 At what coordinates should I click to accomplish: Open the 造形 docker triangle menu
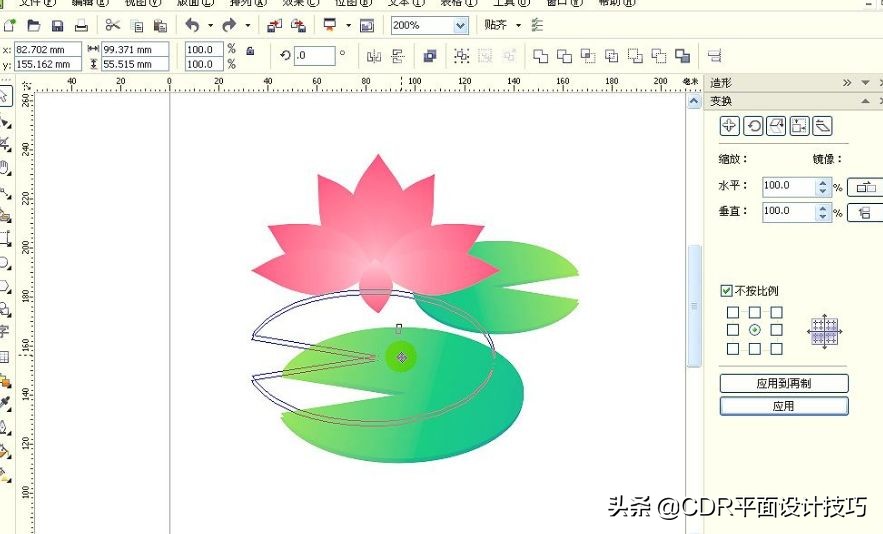point(866,83)
